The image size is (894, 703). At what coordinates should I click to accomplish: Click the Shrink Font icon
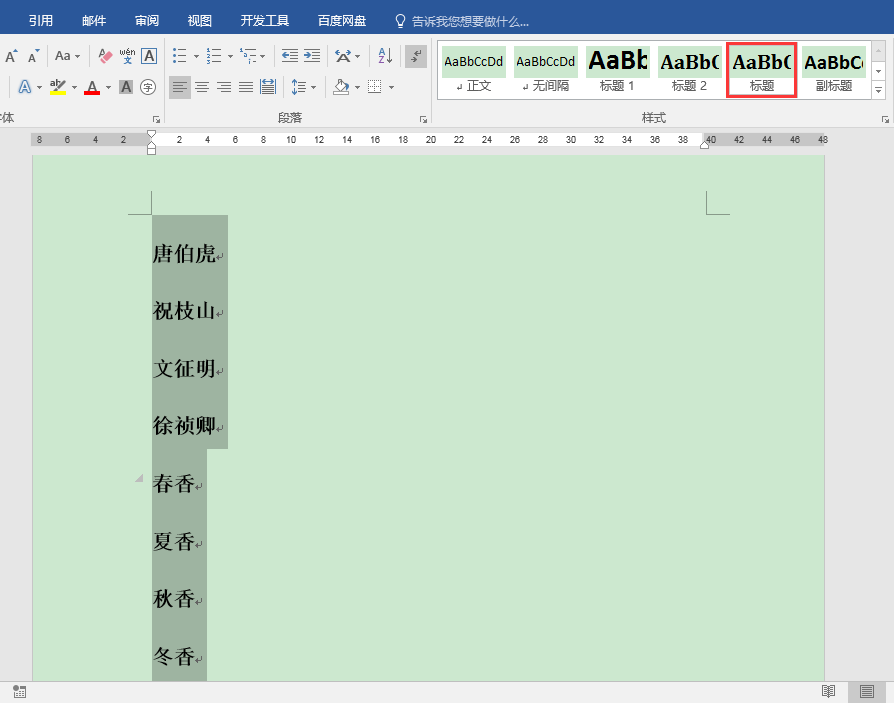coord(34,56)
